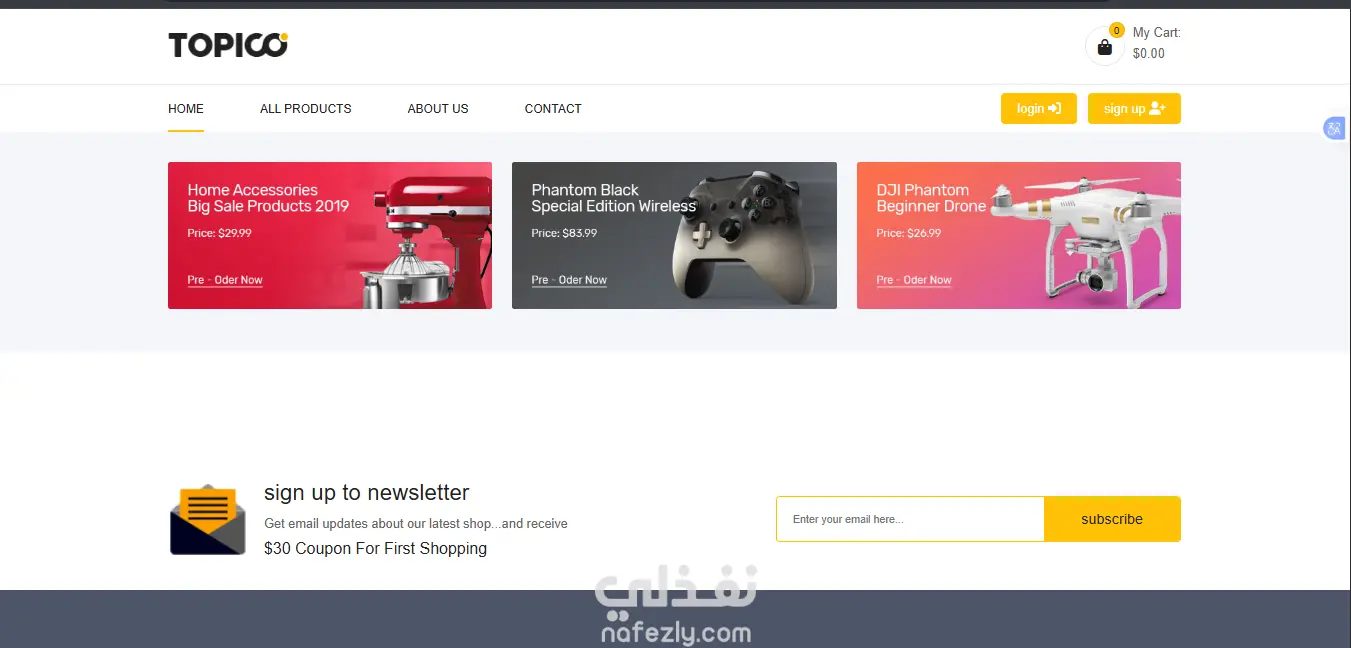
Task: Navigate to the CONTACT page
Action: (x=553, y=108)
